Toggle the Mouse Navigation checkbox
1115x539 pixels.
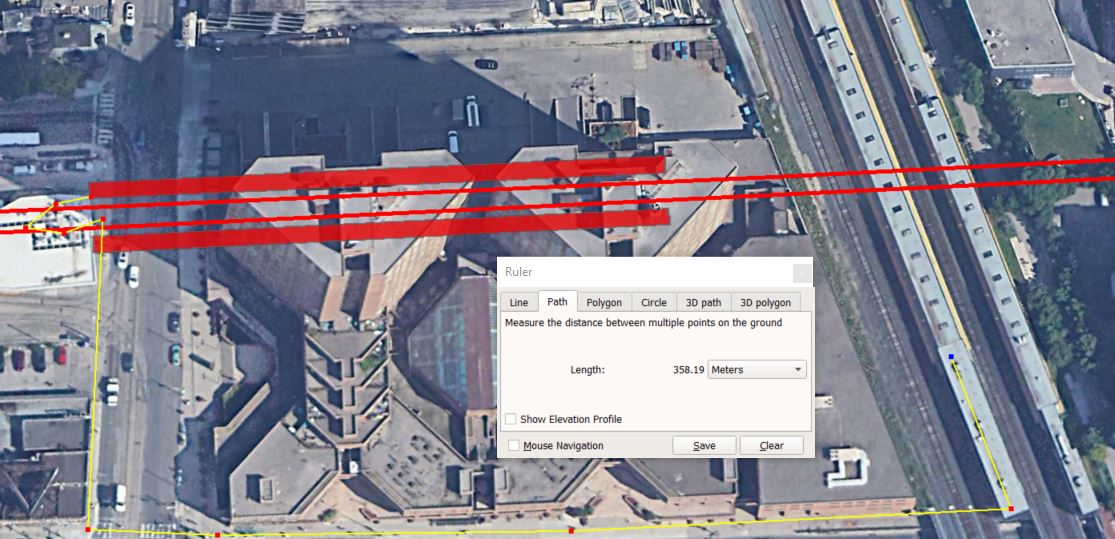(514, 446)
